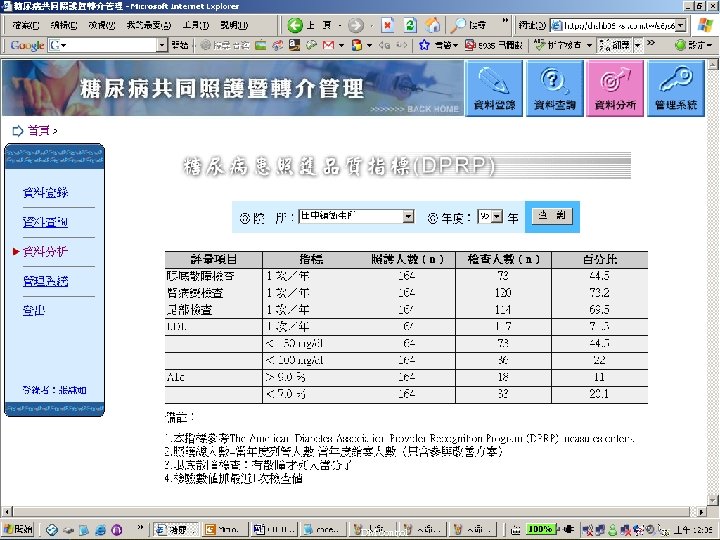Expand the 年度 year dropdown

tap(496, 216)
